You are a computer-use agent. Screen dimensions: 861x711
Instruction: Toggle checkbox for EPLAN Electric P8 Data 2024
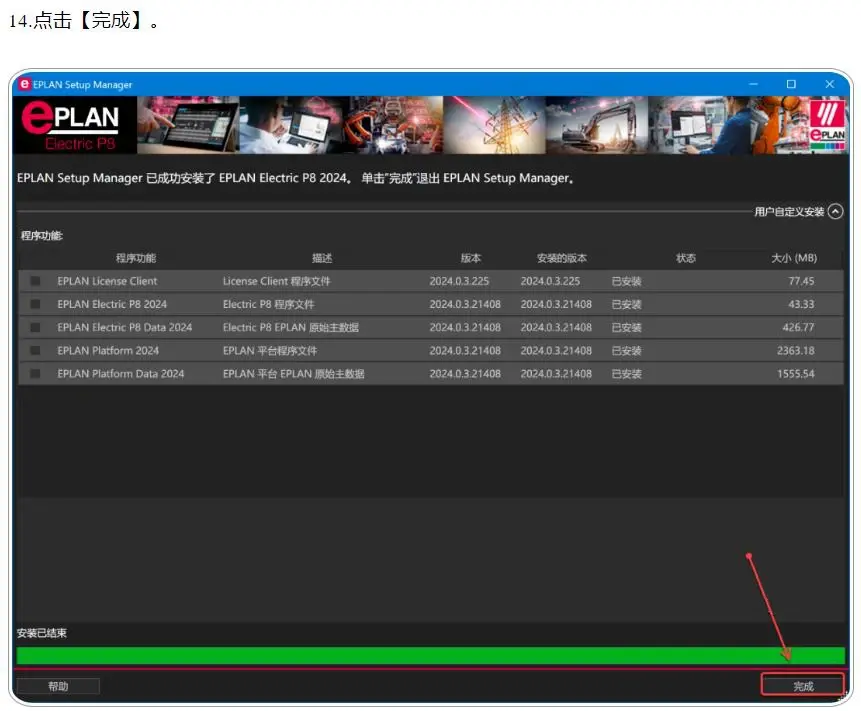pos(35,327)
